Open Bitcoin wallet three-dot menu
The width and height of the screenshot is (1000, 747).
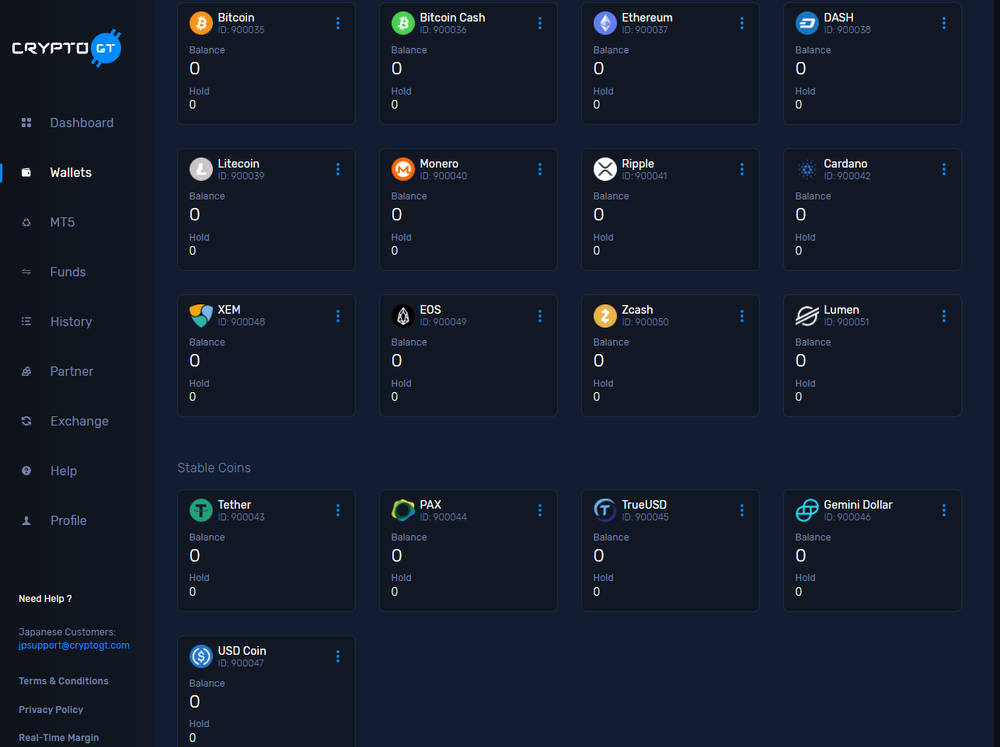click(338, 23)
